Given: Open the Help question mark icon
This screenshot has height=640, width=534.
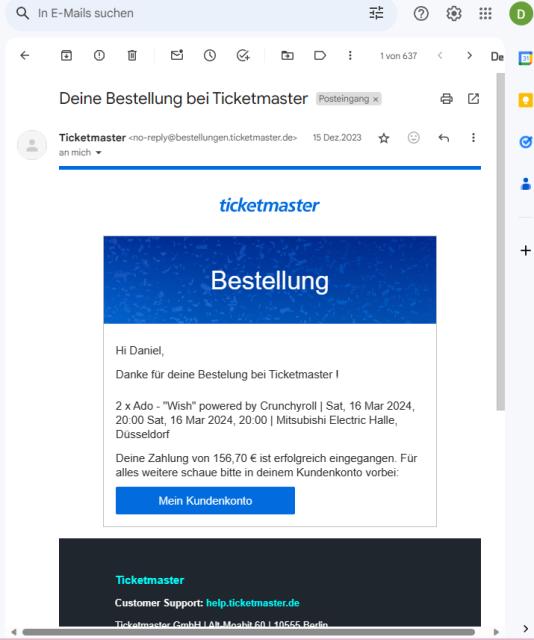Looking at the screenshot, I should pyautogui.click(x=421, y=13).
